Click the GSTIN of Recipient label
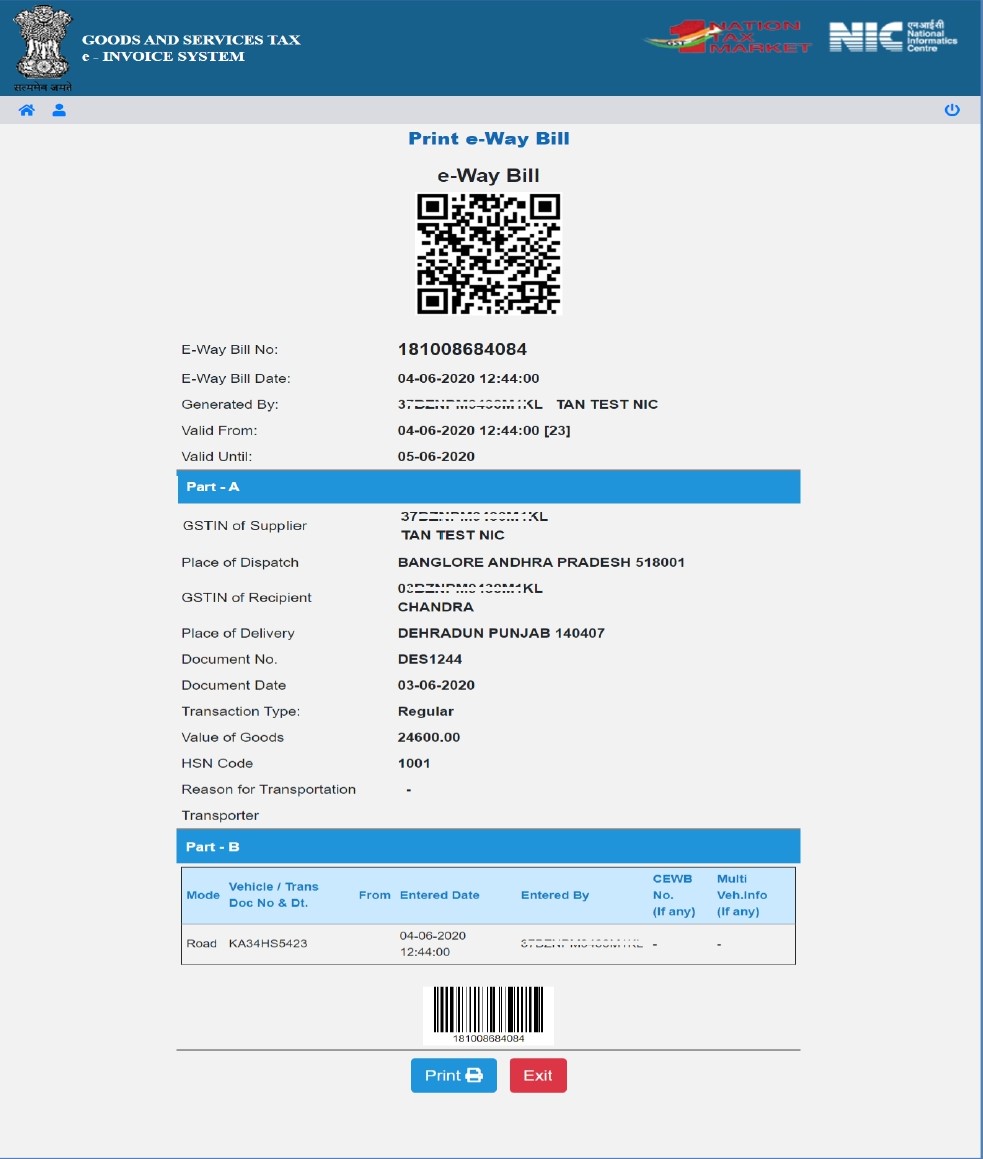Screen dimensions: 983x1159 point(246,597)
